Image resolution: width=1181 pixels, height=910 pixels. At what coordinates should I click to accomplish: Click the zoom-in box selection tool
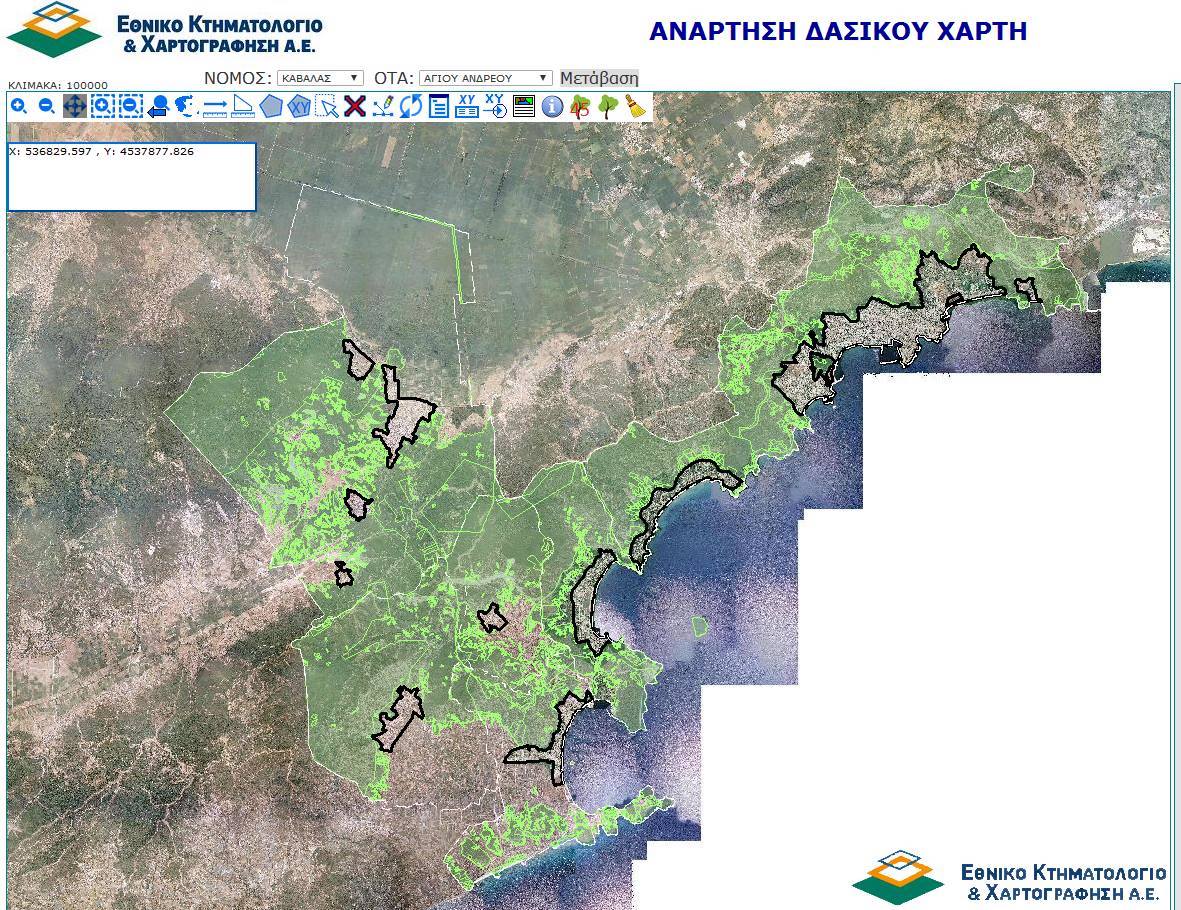tap(102, 106)
